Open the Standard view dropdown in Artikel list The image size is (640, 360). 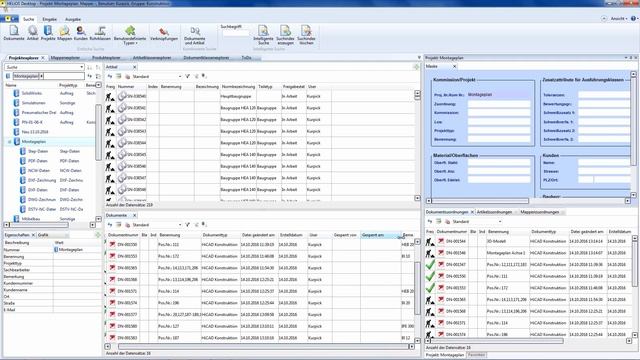tap(180, 76)
